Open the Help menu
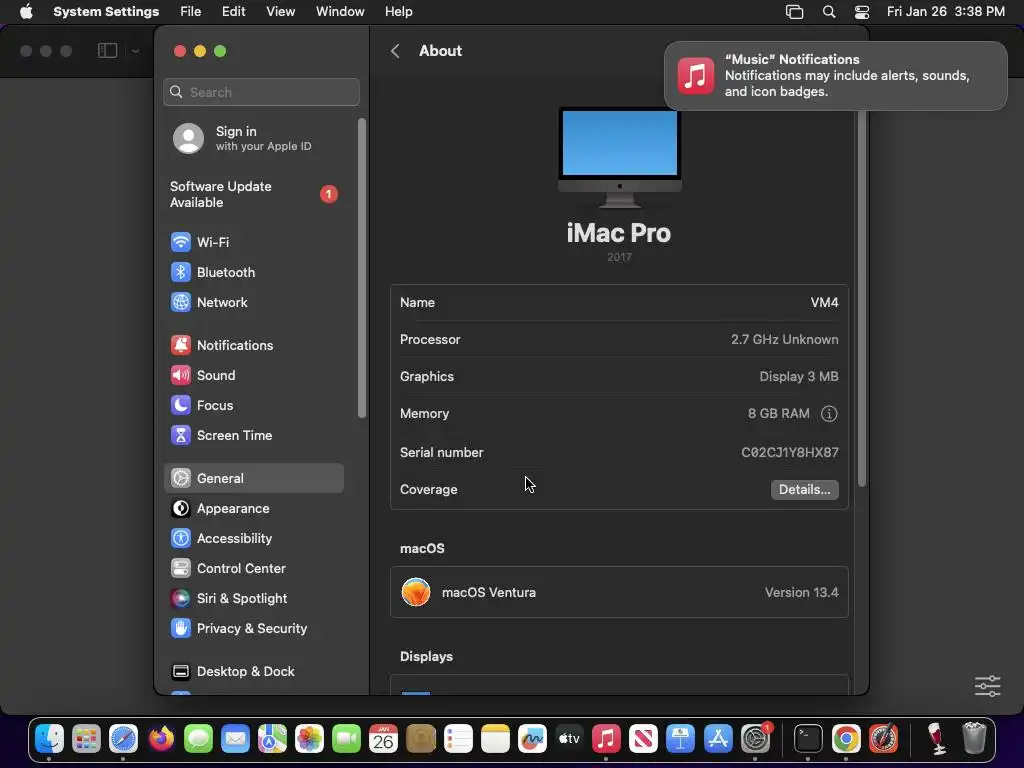 398,12
